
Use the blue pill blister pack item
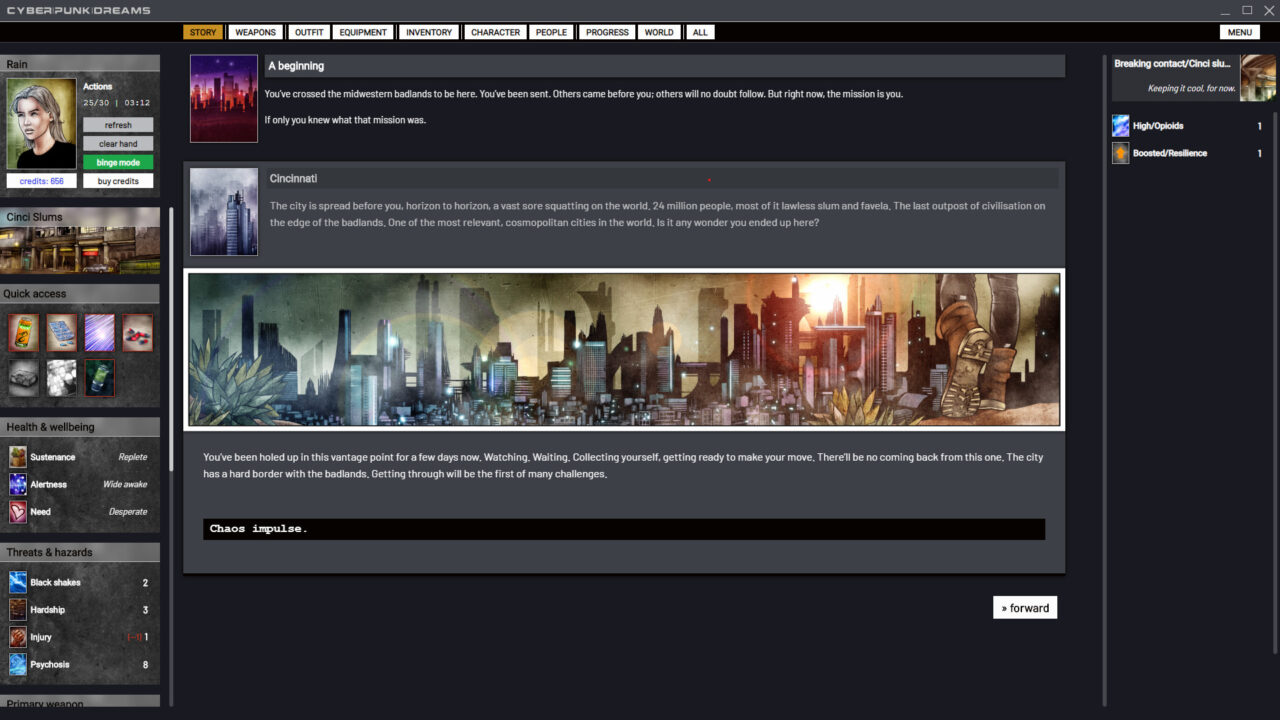(x=61, y=332)
